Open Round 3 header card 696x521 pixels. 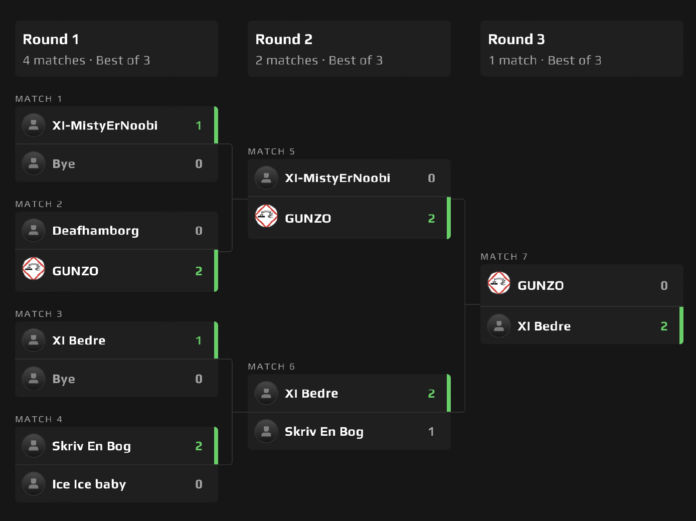pos(581,49)
